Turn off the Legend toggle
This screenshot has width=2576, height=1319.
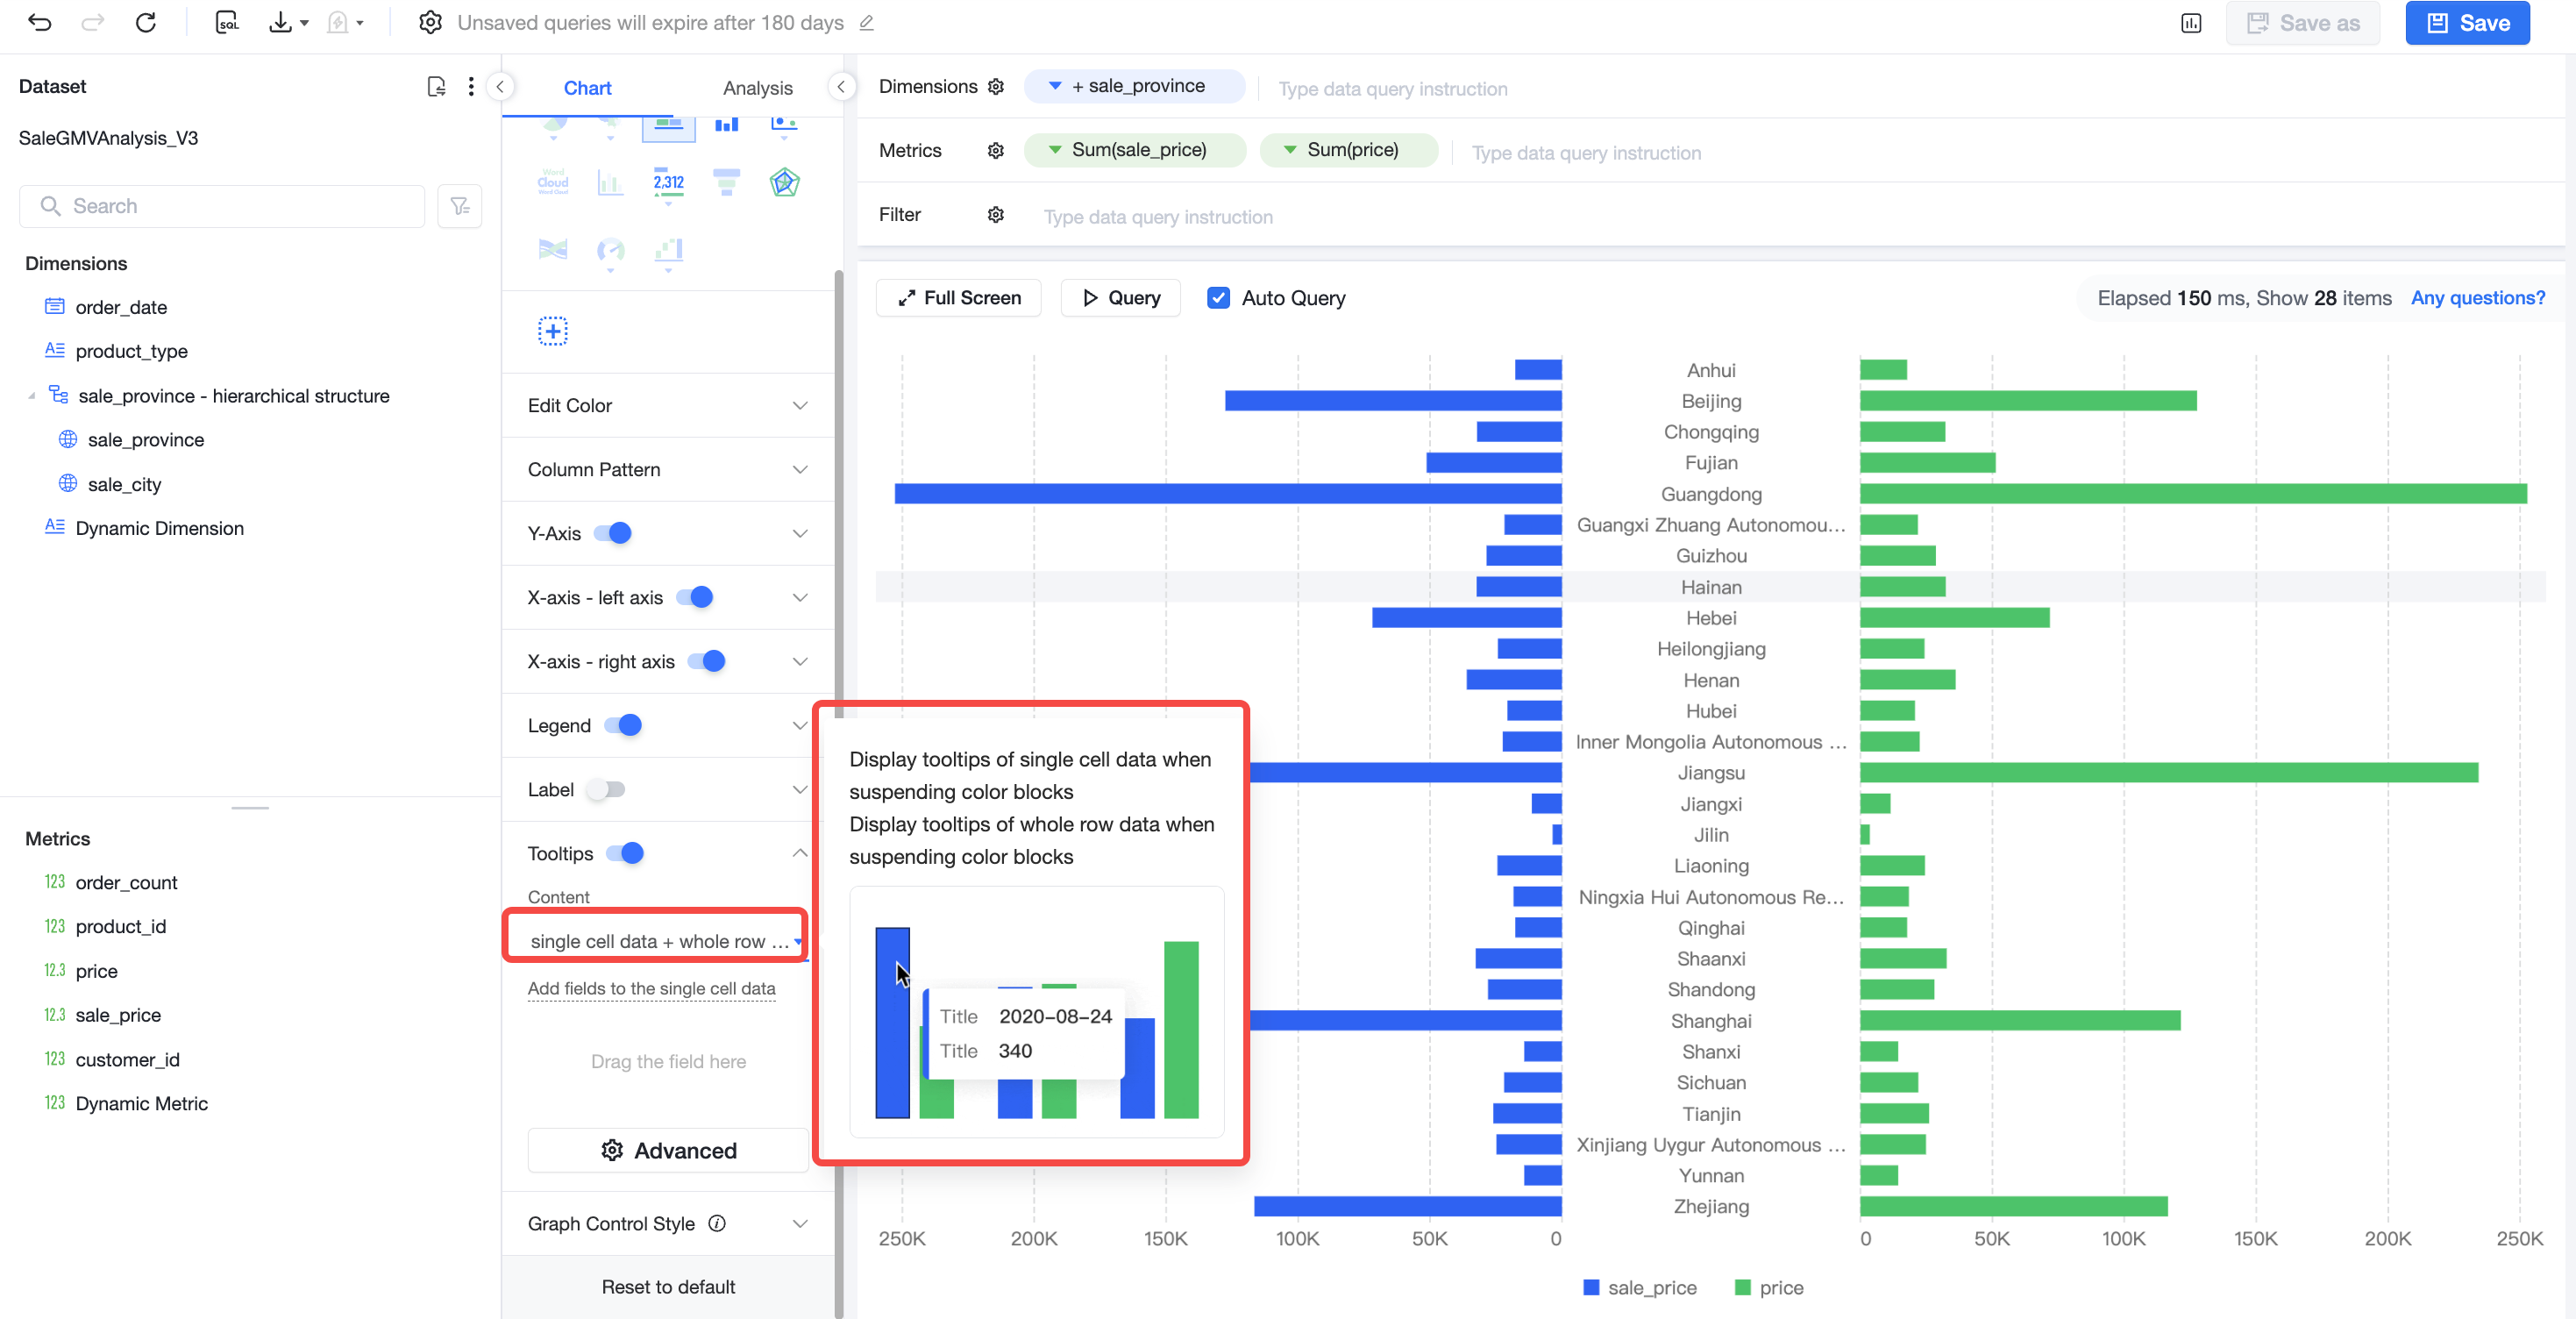click(623, 726)
